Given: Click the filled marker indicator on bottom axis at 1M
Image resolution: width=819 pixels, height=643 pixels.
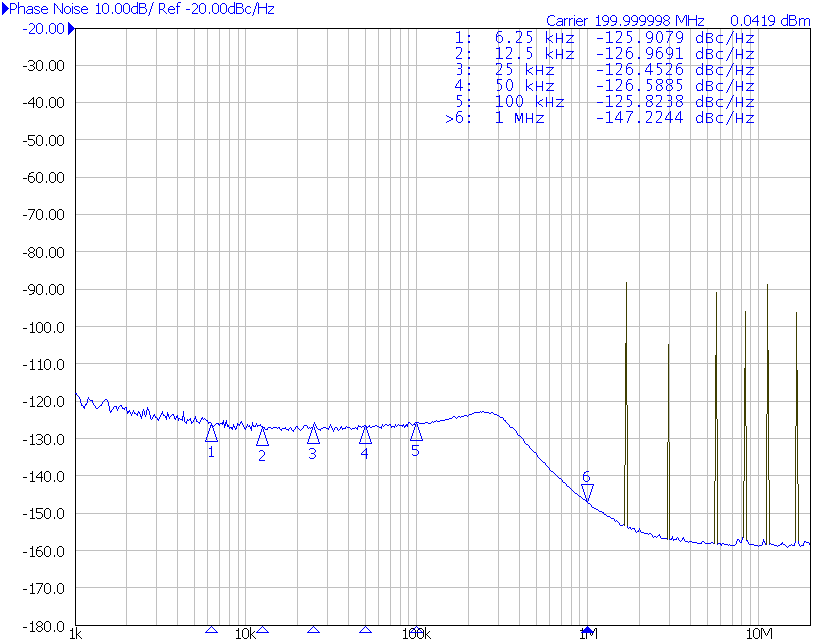Looking at the screenshot, I should pyautogui.click(x=587, y=631).
